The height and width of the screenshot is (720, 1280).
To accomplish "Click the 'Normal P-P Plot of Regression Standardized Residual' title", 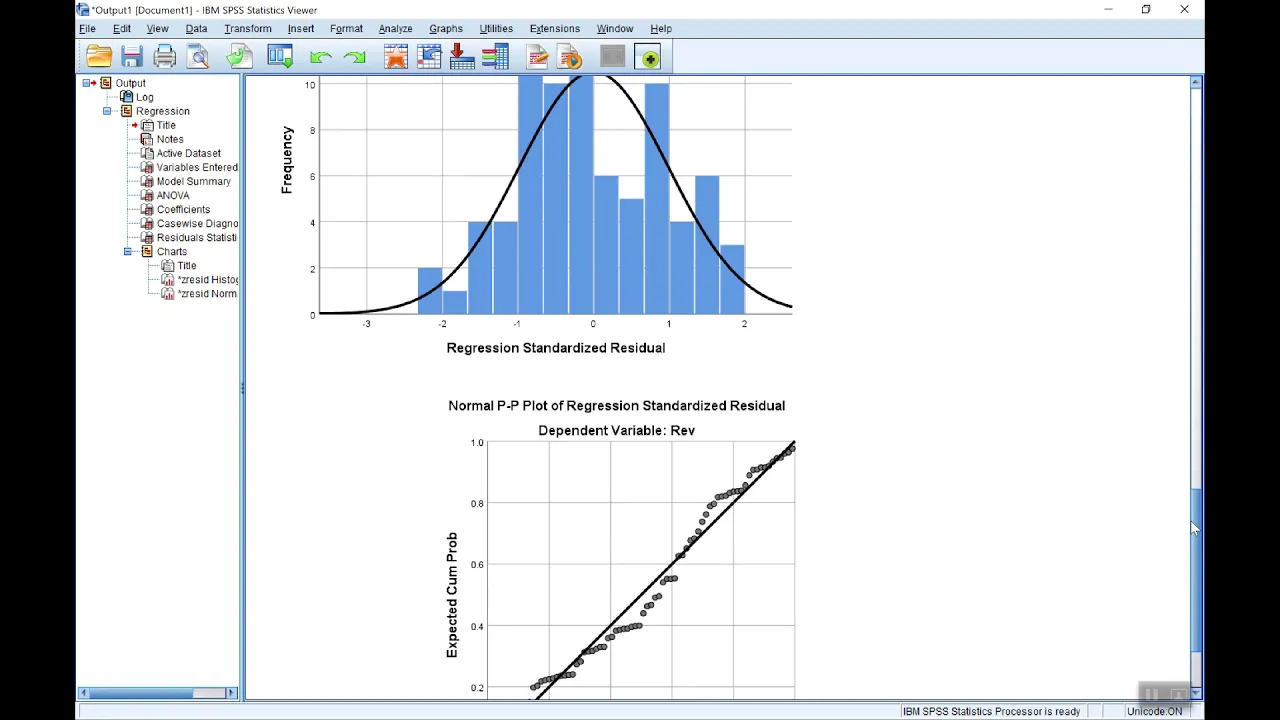I will (x=617, y=406).
